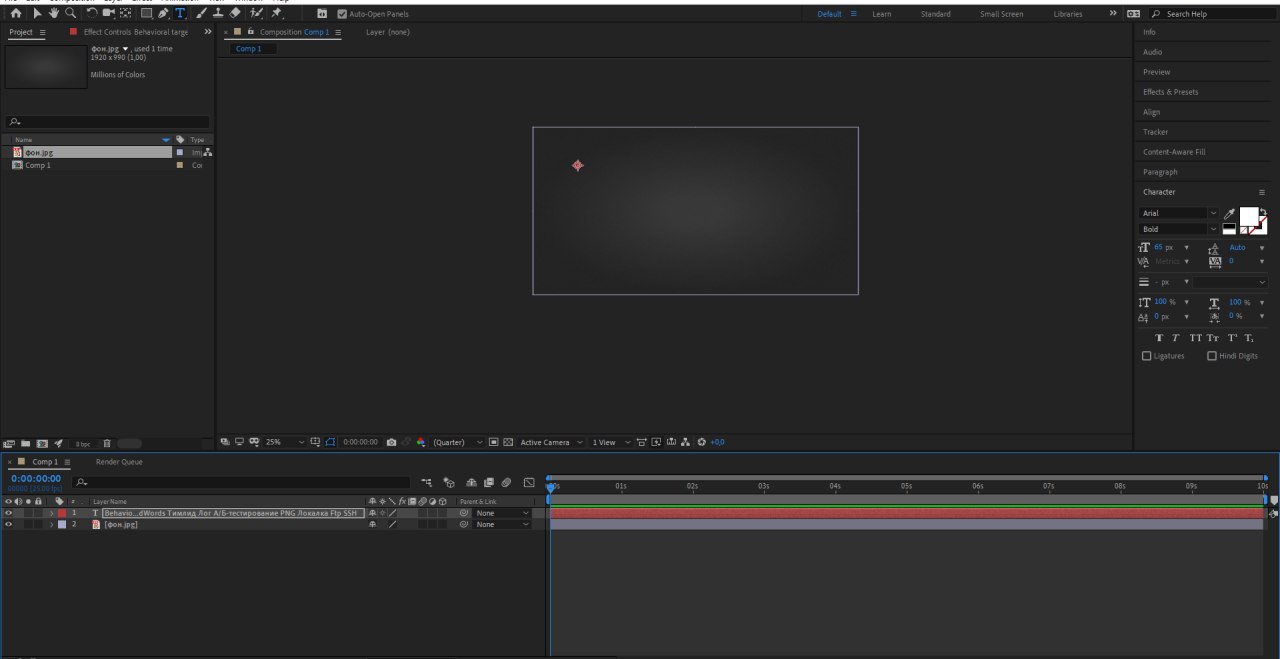Hide the Behavioral text layer eye
This screenshot has width=1280, height=659.
click(x=8, y=513)
